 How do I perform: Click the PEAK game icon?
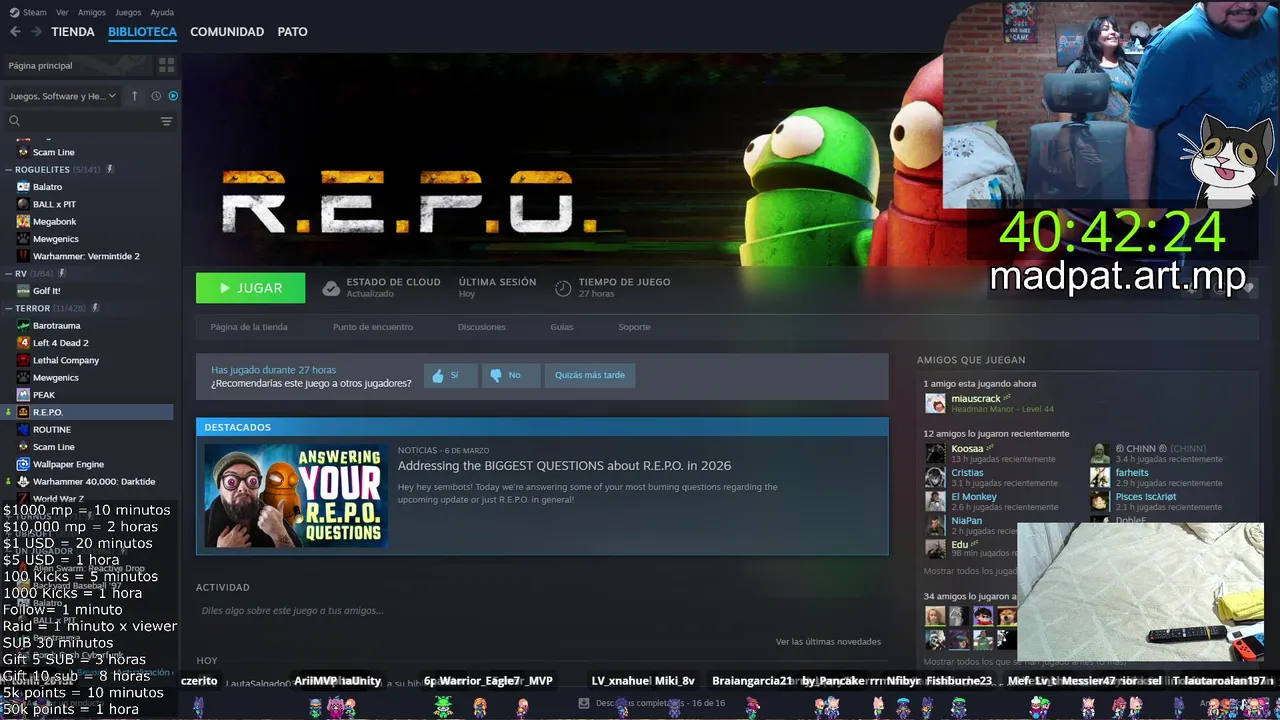pos(23,395)
